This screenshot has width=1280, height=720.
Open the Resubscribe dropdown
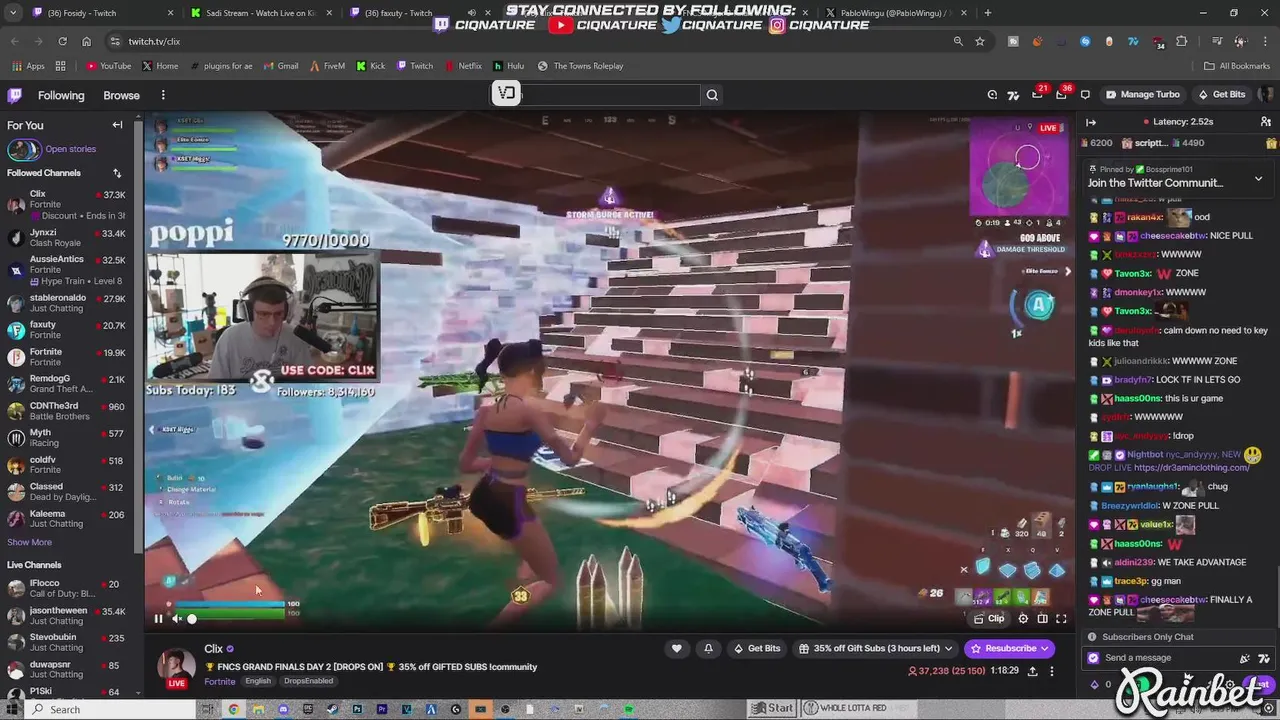click(1010, 648)
